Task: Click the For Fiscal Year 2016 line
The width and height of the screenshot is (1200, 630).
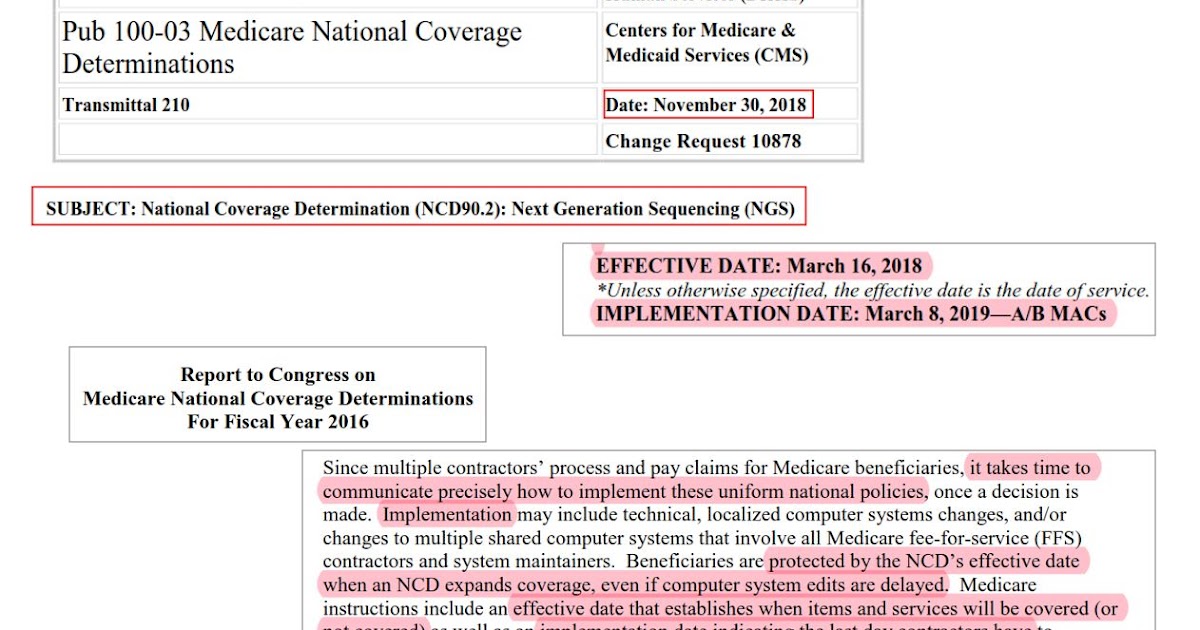Action: point(278,421)
